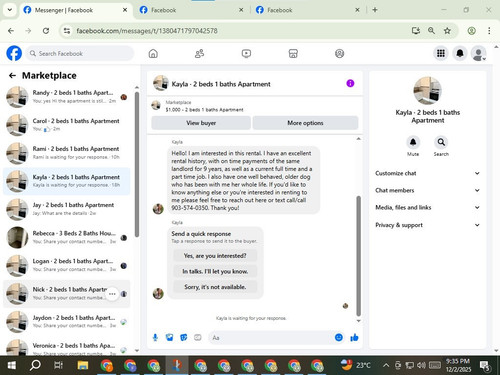Screen dimensions: 500x375
Task: Expand Privacy & support section
Action: (x=428, y=225)
